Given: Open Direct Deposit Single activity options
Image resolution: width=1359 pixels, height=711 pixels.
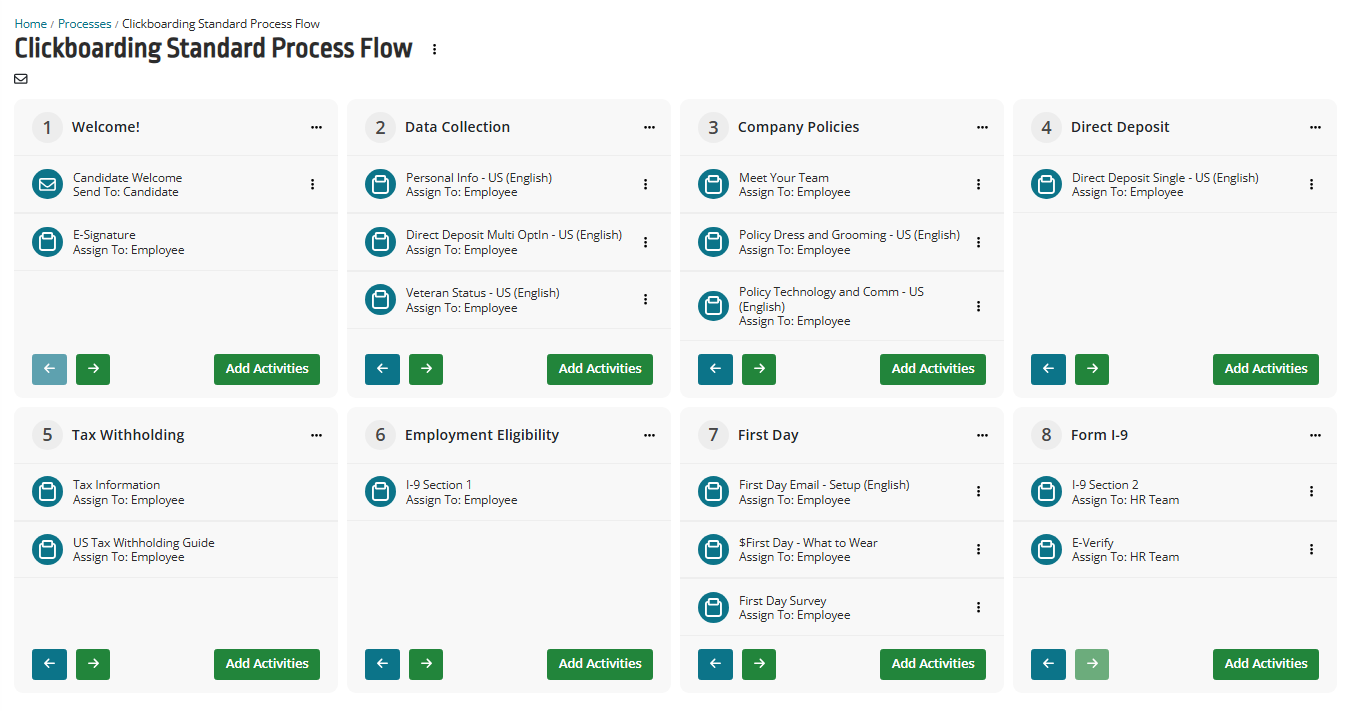Looking at the screenshot, I should click(1311, 184).
